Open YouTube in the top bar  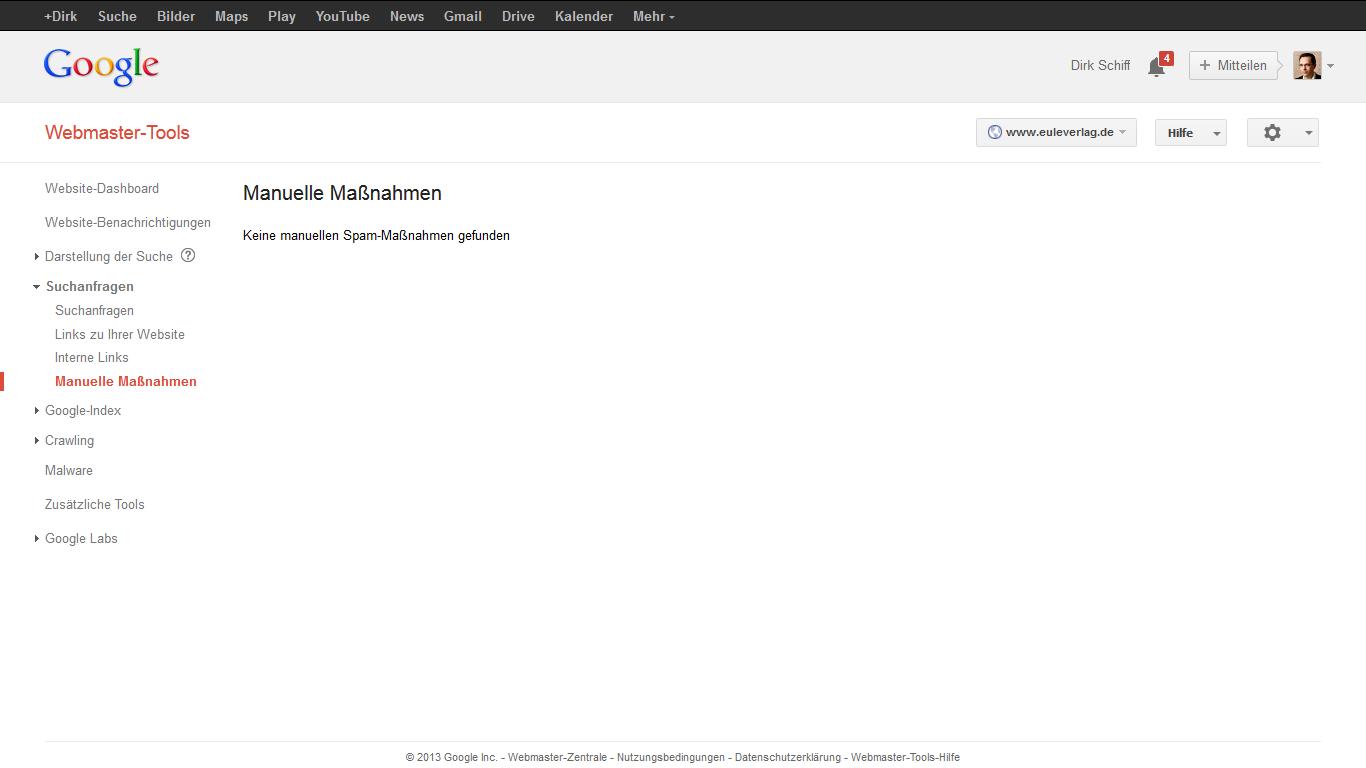click(342, 16)
